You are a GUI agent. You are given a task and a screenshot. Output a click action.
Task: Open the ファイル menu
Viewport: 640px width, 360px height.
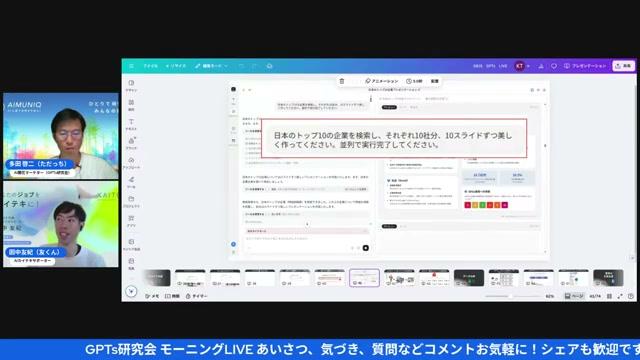point(150,66)
